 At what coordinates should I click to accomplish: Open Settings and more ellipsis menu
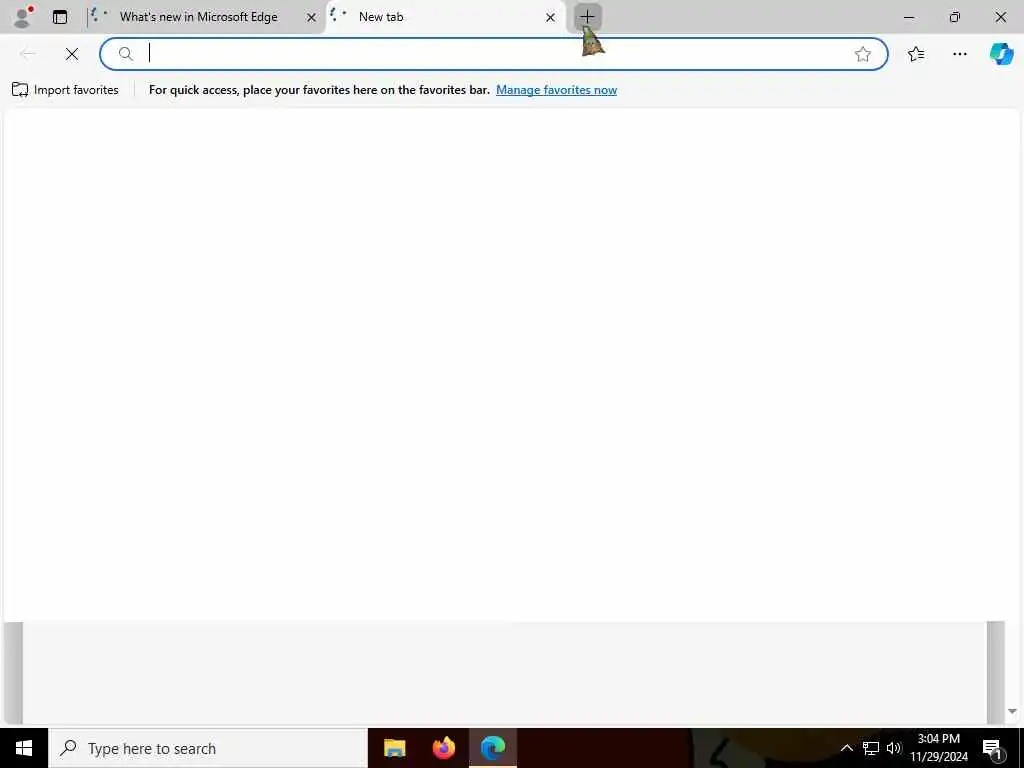[x=959, y=54]
